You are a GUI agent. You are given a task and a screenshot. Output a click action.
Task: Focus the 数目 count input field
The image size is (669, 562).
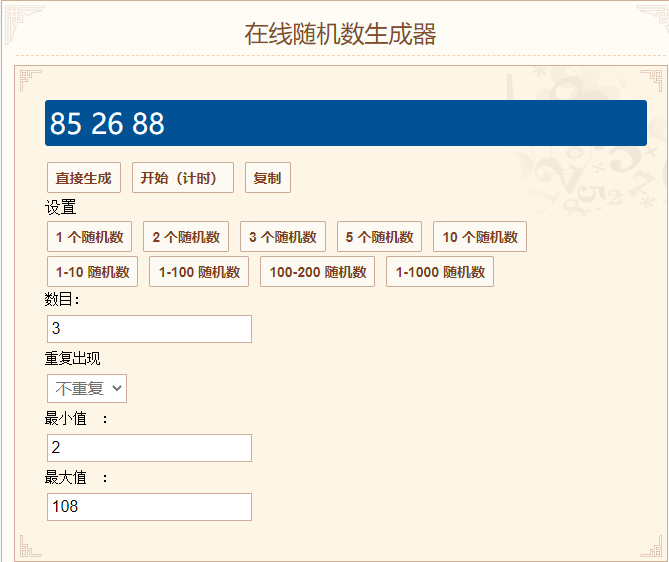click(149, 329)
